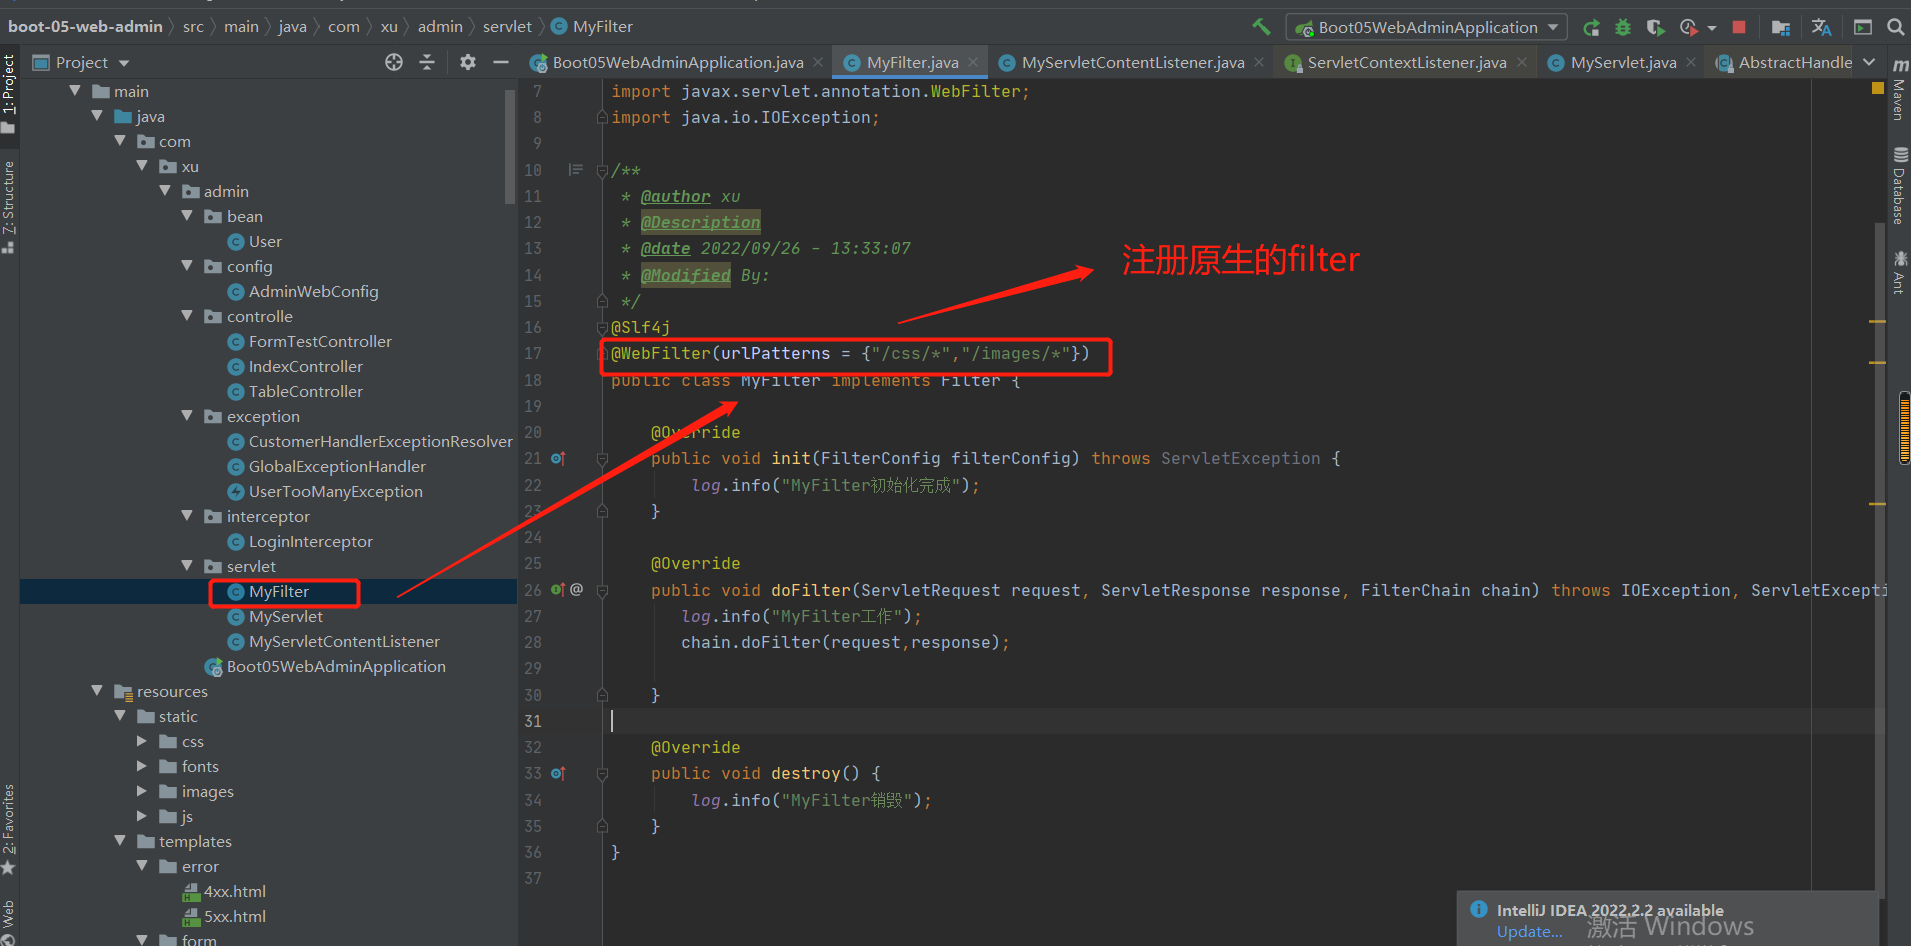1911x946 pixels.
Task: Select IndexController in project tree
Action: [305, 366]
